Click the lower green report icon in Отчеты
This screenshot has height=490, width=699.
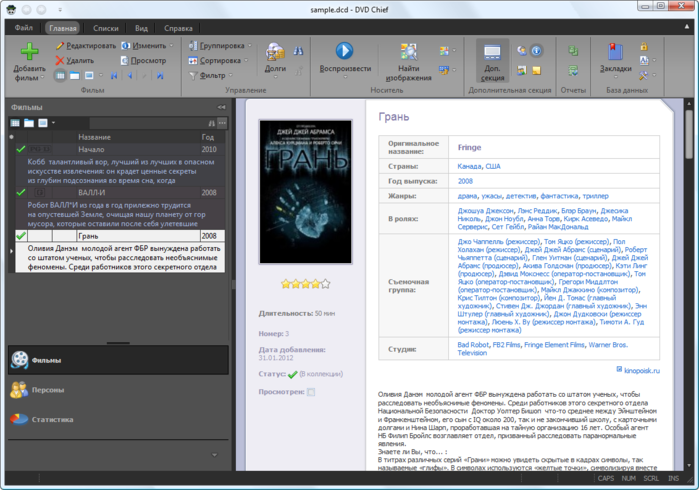pos(573,70)
